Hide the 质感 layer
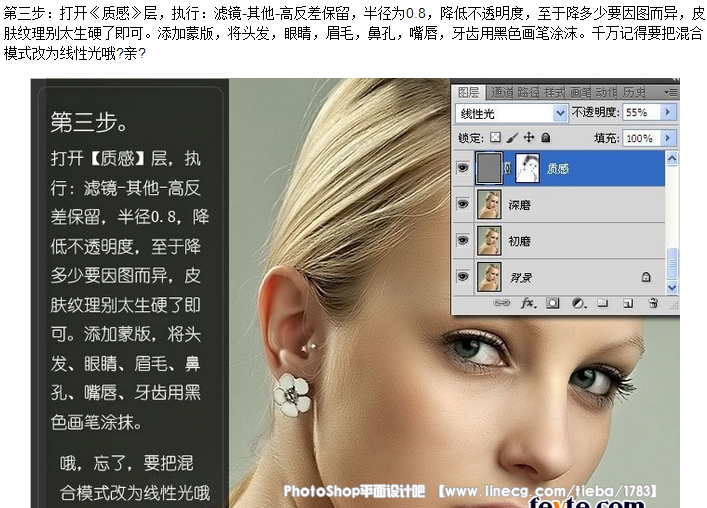Image resolution: width=707 pixels, height=508 pixels. coord(463,168)
